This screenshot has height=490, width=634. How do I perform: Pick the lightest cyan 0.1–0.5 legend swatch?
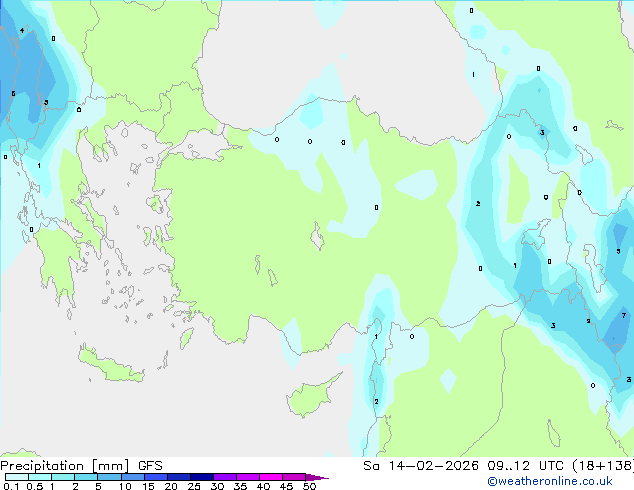coord(17,477)
